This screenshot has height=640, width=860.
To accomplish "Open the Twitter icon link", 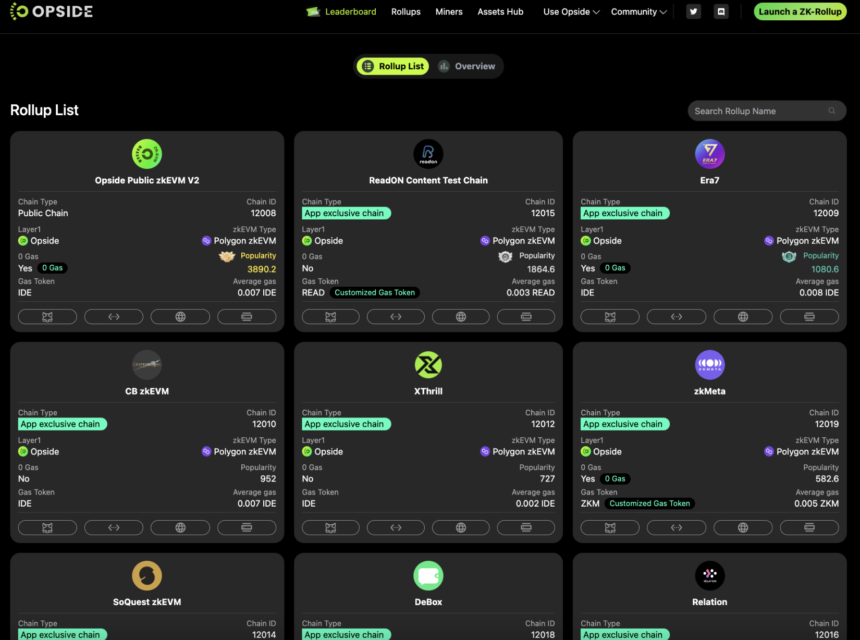I will pyautogui.click(x=693, y=12).
